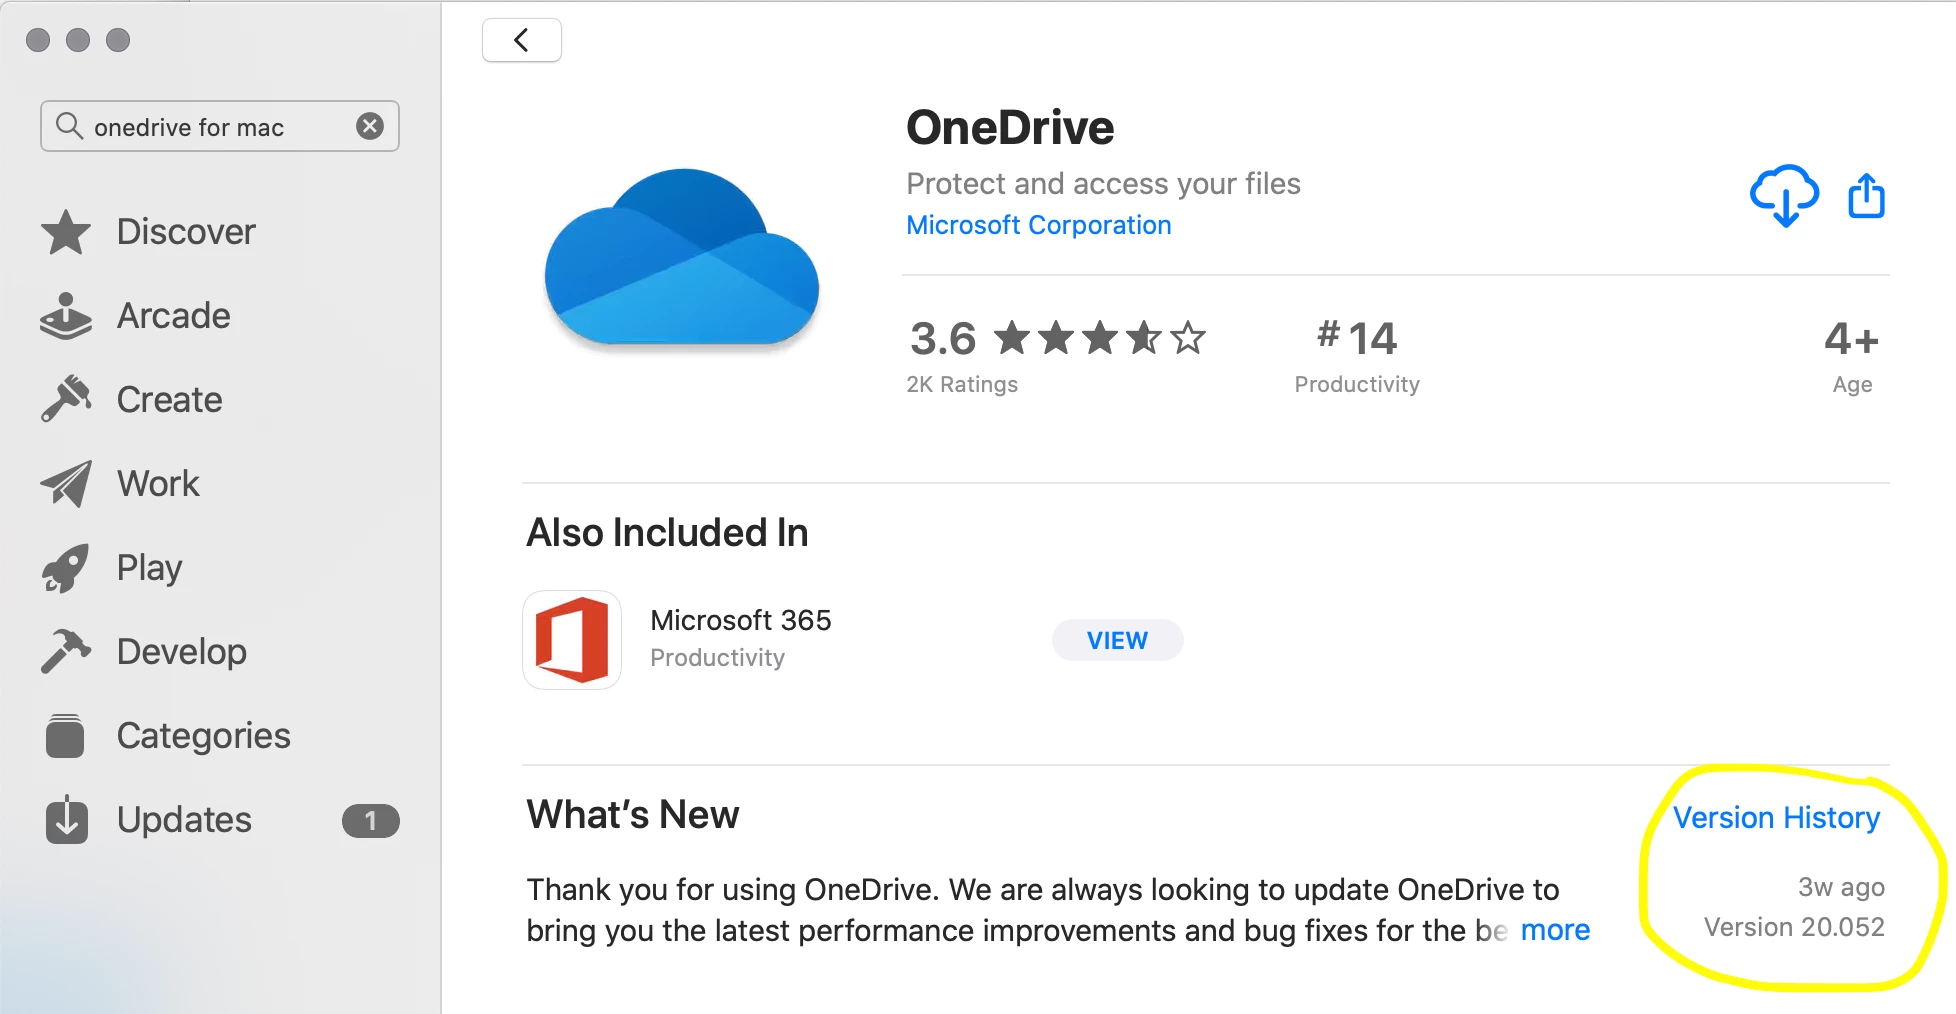Go back using the chevron button

pyautogui.click(x=522, y=40)
